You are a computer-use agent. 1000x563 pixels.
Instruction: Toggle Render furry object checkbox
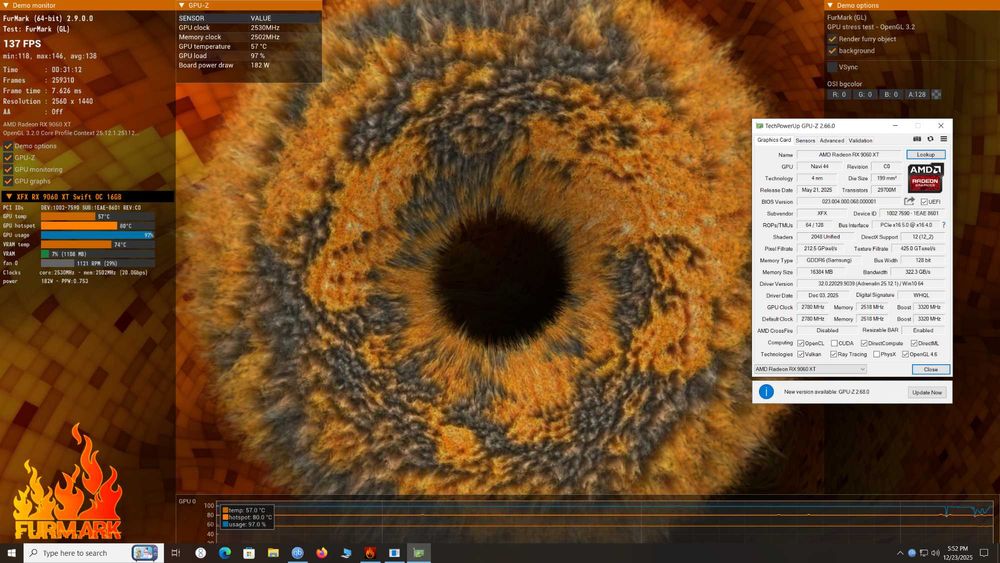[832, 39]
